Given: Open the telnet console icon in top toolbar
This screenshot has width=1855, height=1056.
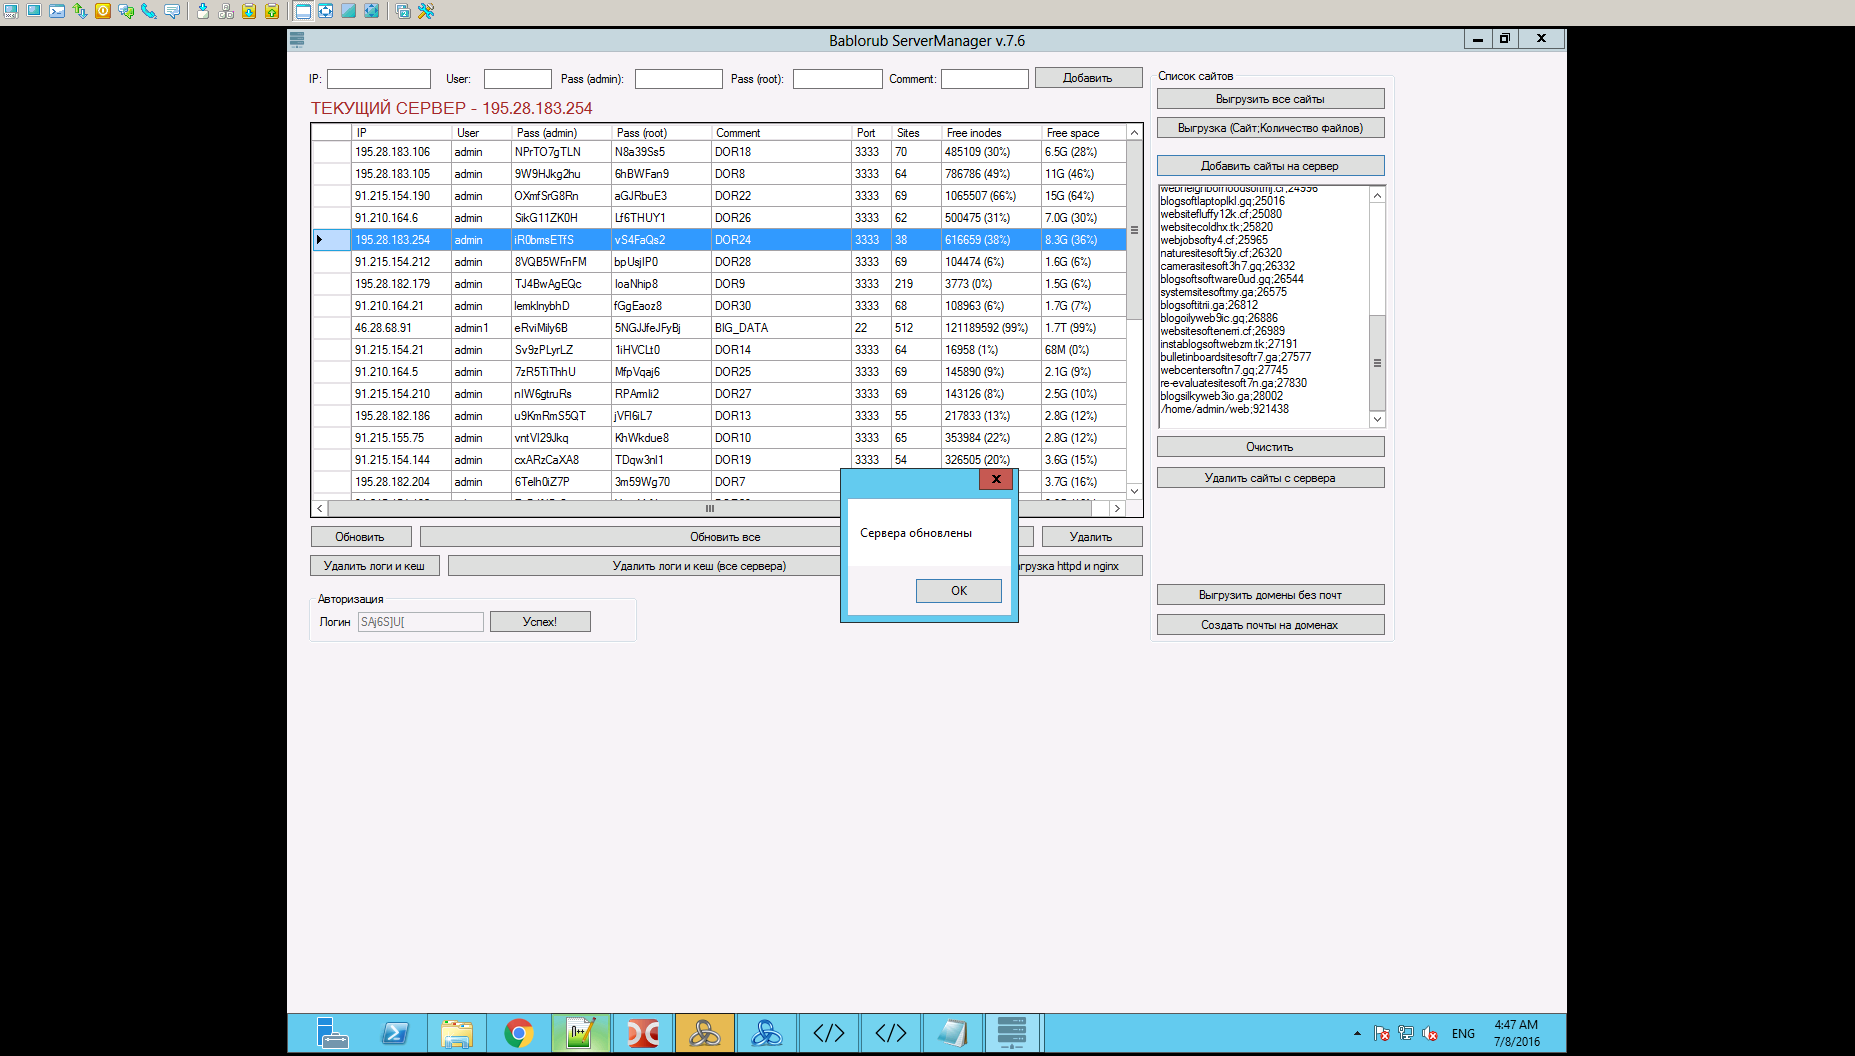Looking at the screenshot, I should tap(57, 11).
